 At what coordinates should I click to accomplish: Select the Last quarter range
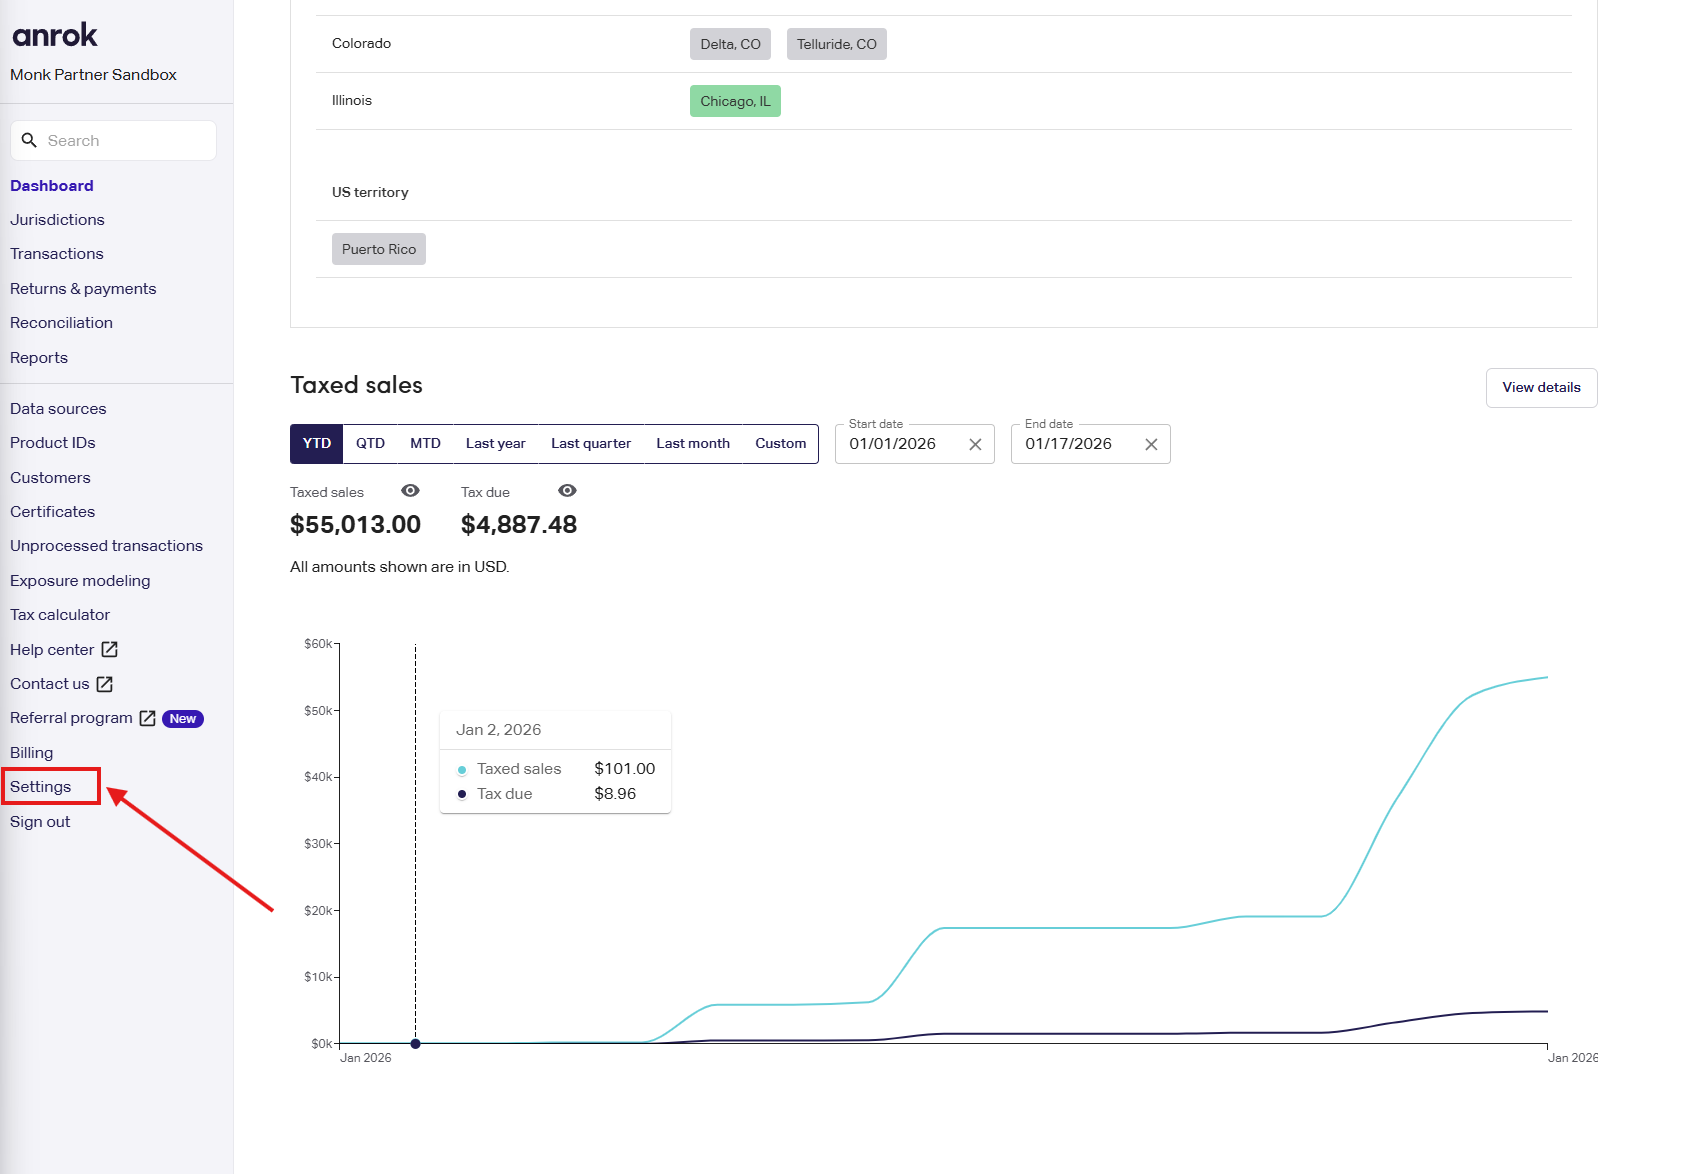click(x=590, y=444)
